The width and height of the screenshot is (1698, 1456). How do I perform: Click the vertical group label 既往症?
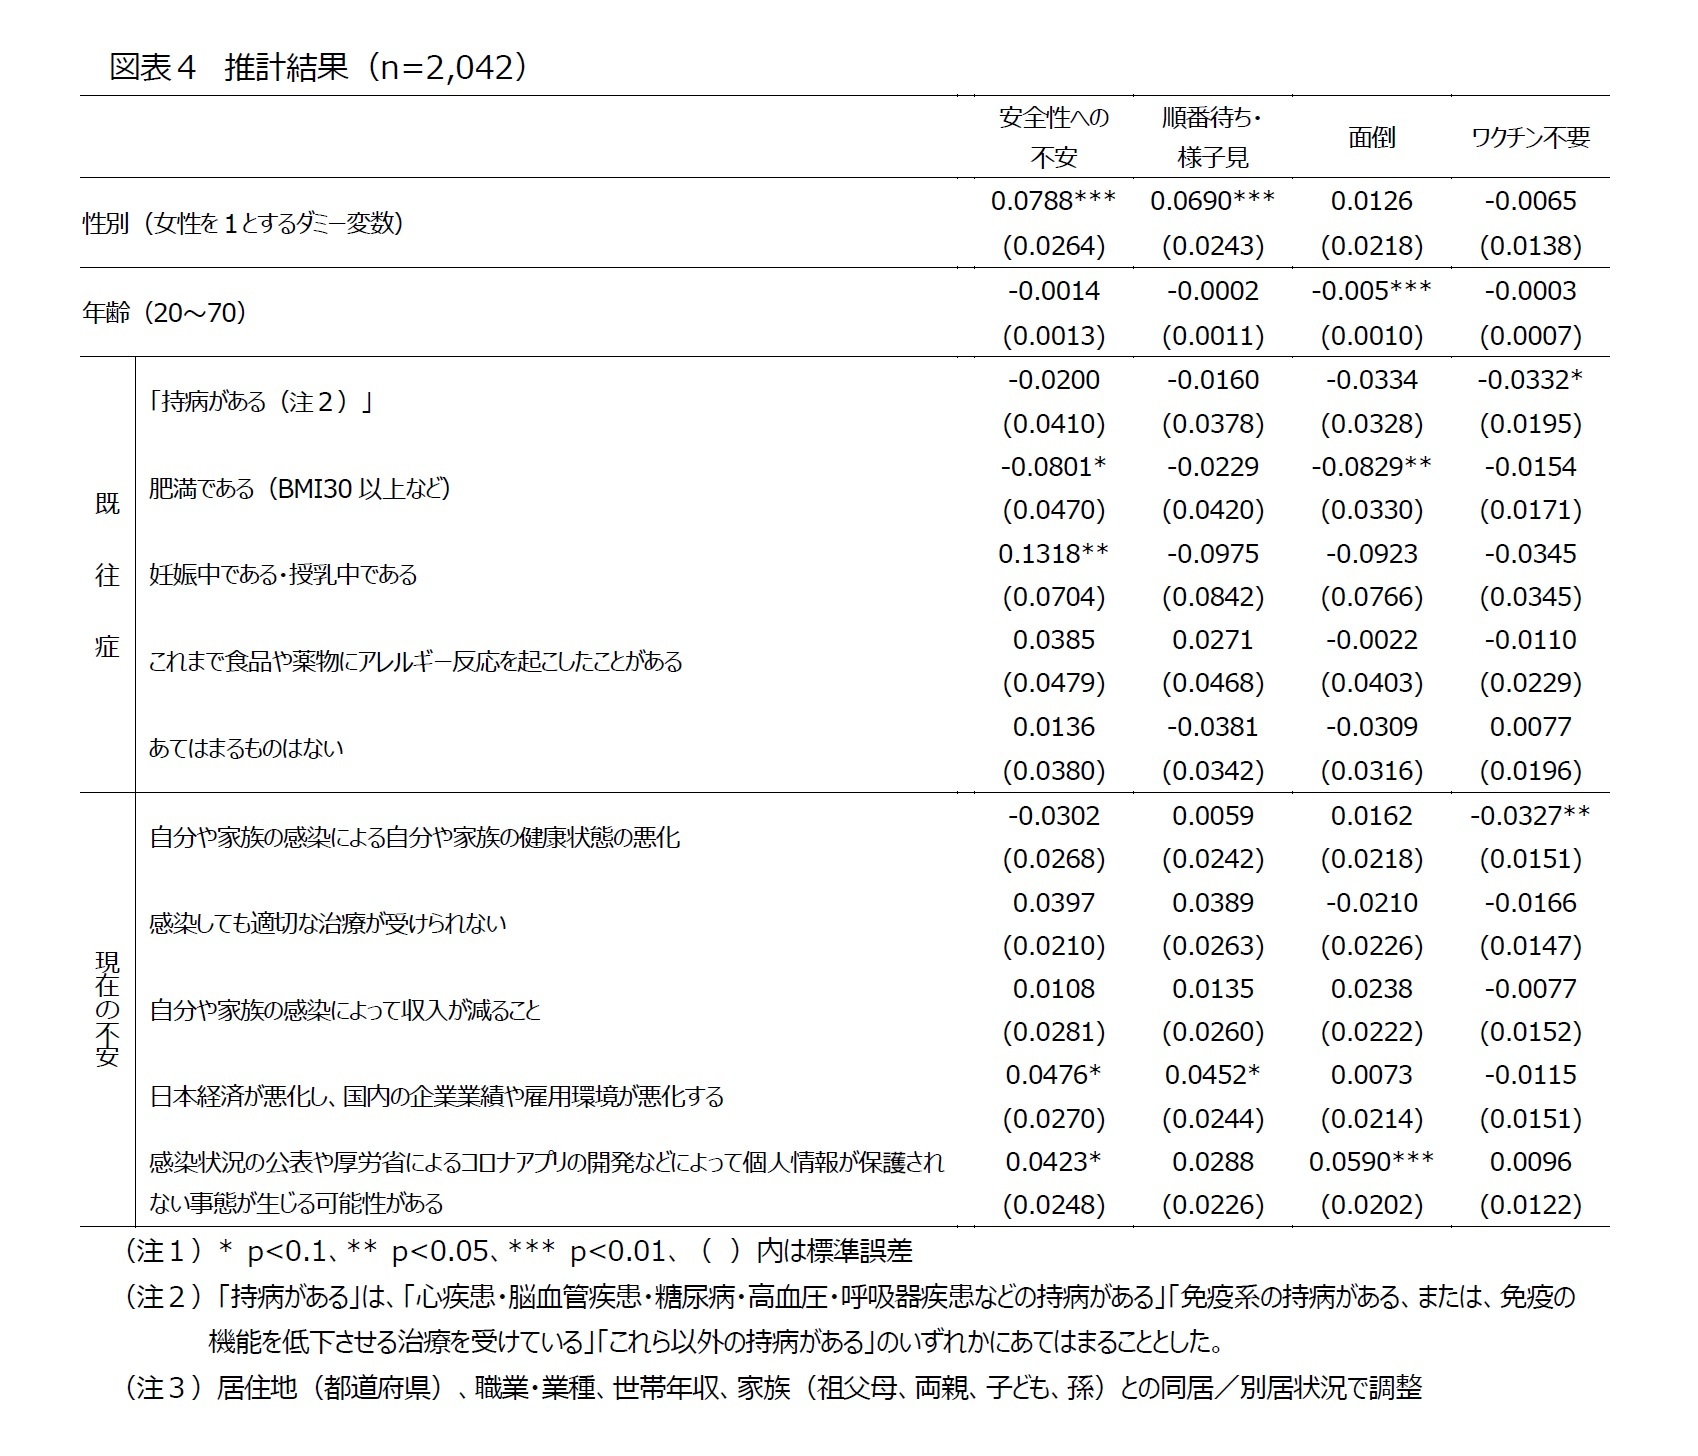[107, 575]
